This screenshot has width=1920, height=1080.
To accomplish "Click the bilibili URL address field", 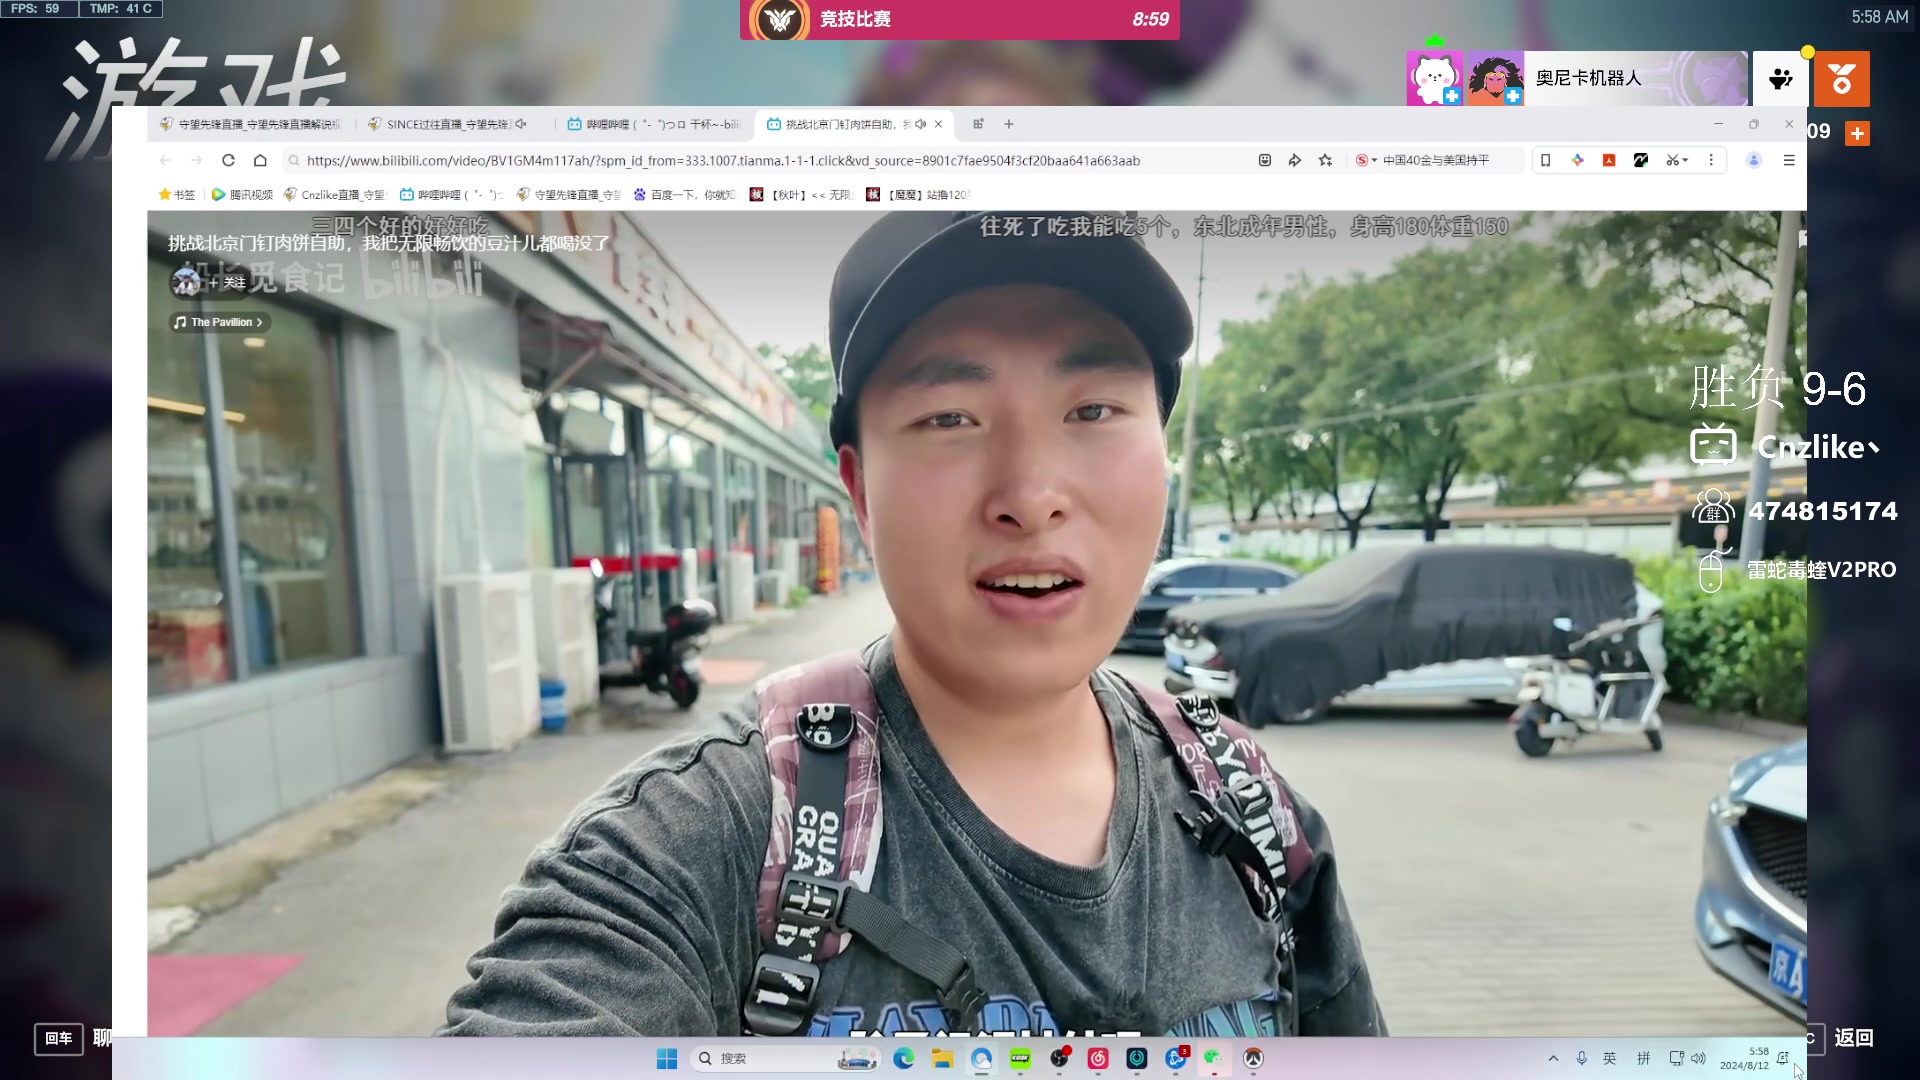I will [x=723, y=160].
